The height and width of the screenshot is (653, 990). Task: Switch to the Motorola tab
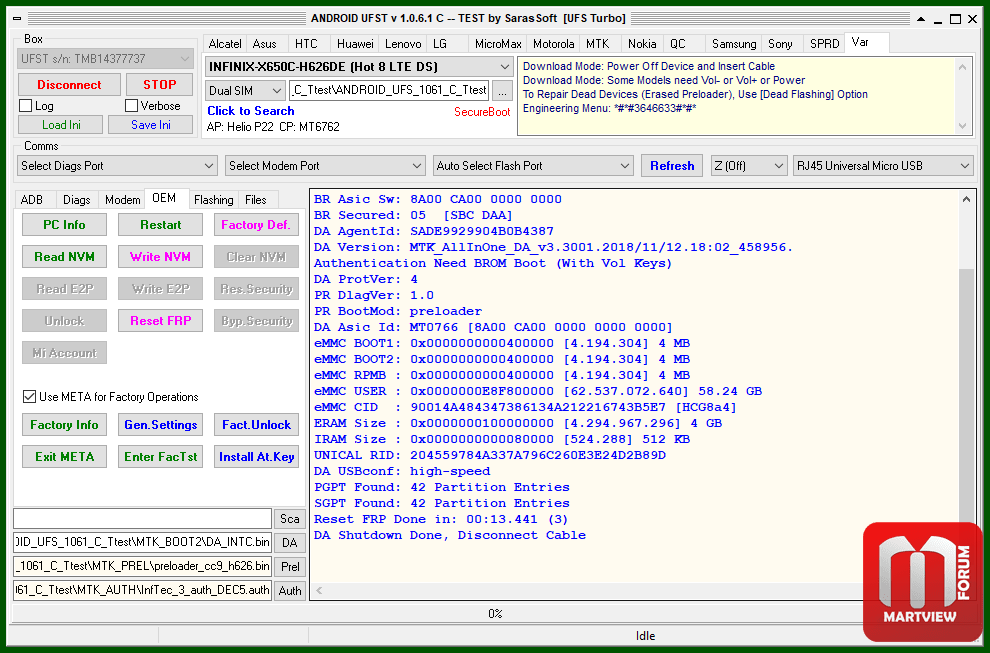click(x=553, y=44)
